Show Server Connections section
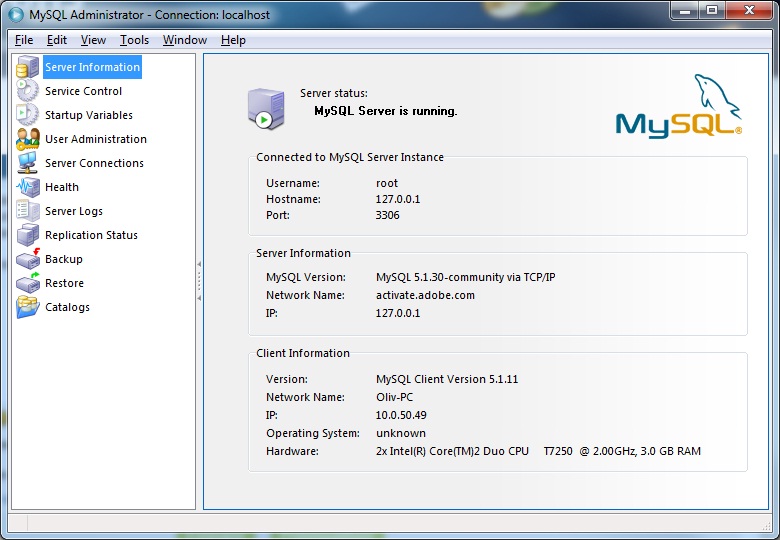 [x=95, y=163]
